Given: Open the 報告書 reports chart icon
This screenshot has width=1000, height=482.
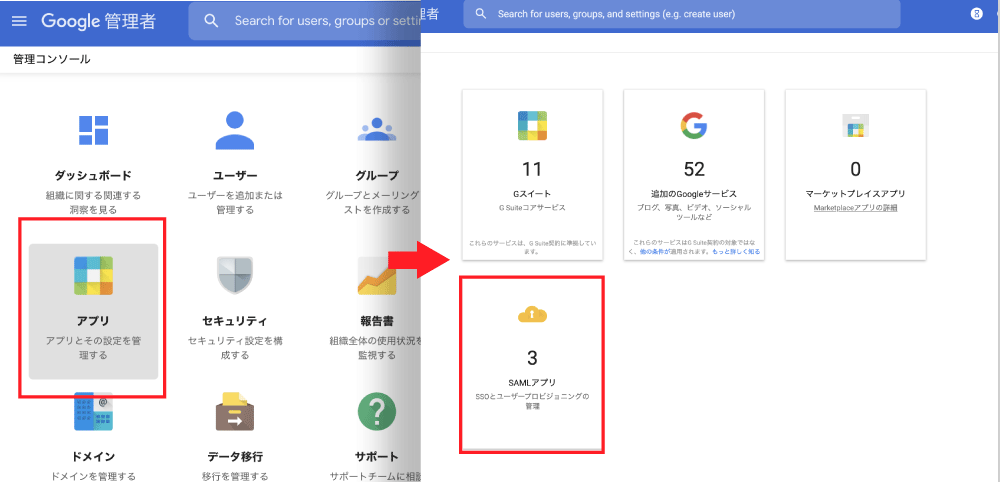Looking at the screenshot, I should (377, 275).
